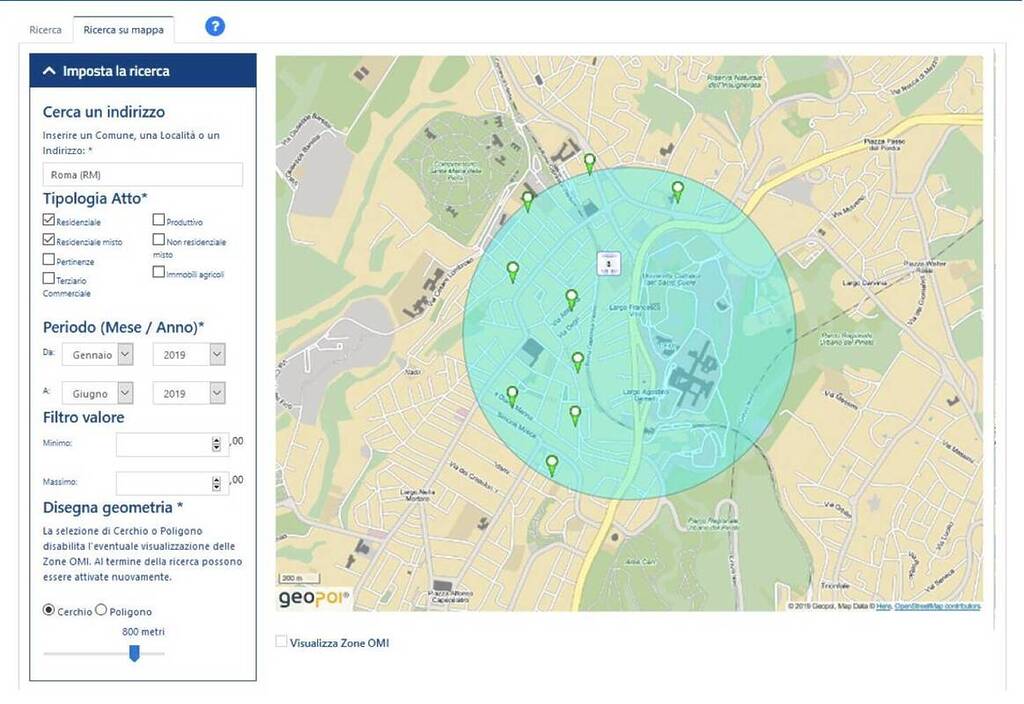The height and width of the screenshot is (704, 1024).
Task: Click the geopoi logo on the map
Action: point(314,598)
